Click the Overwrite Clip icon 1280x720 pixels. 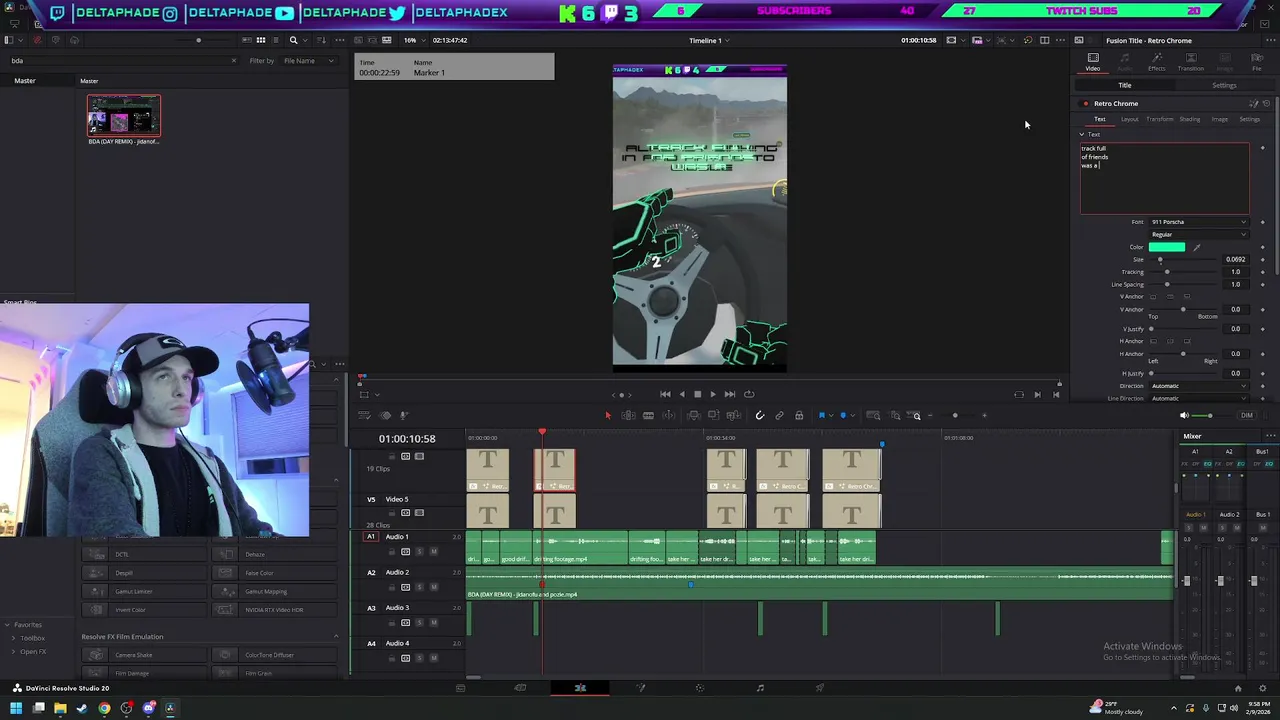point(713,415)
